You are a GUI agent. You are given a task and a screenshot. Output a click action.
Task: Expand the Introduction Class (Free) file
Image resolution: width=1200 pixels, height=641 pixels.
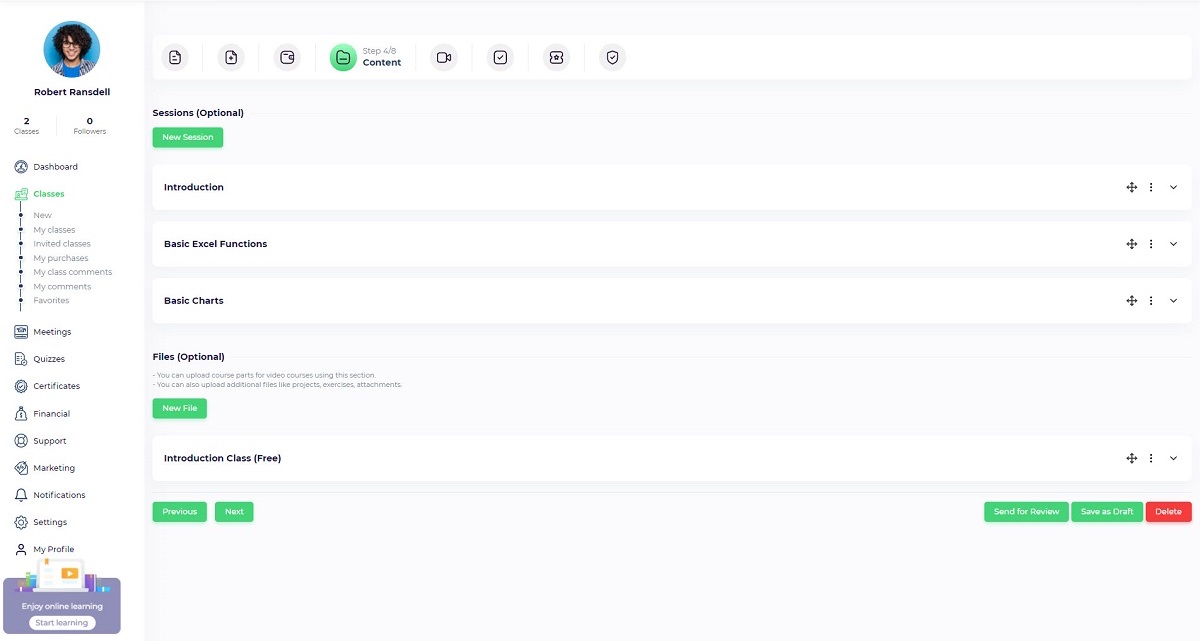point(1174,459)
